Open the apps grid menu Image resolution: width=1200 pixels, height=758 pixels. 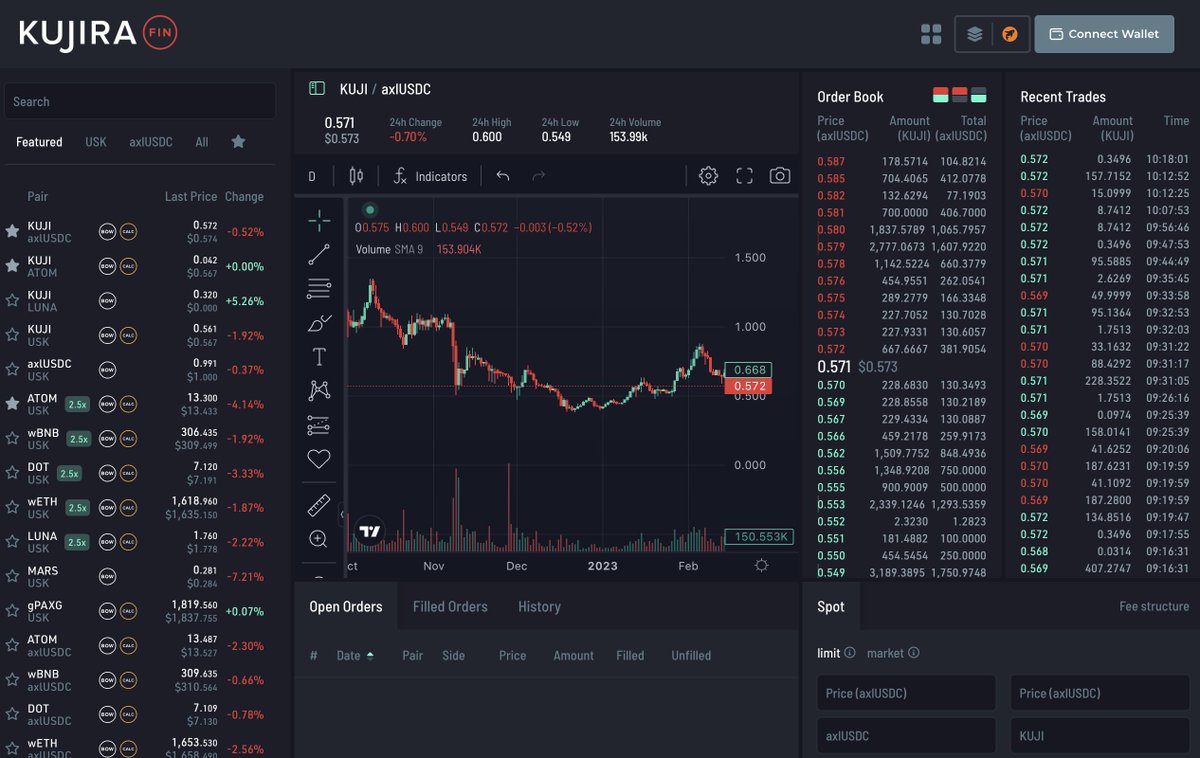931,34
